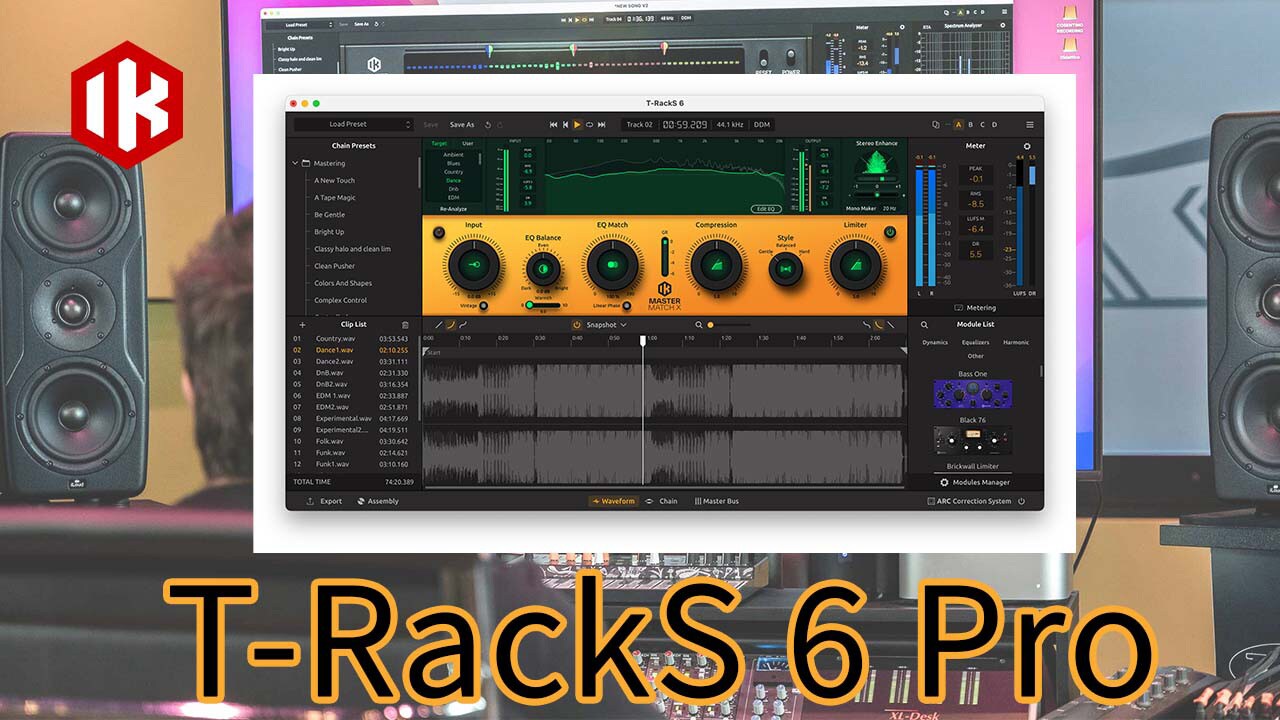Enable ARC Correction System checkbox
Viewport: 1280px width, 720px height.
[x=931, y=501]
